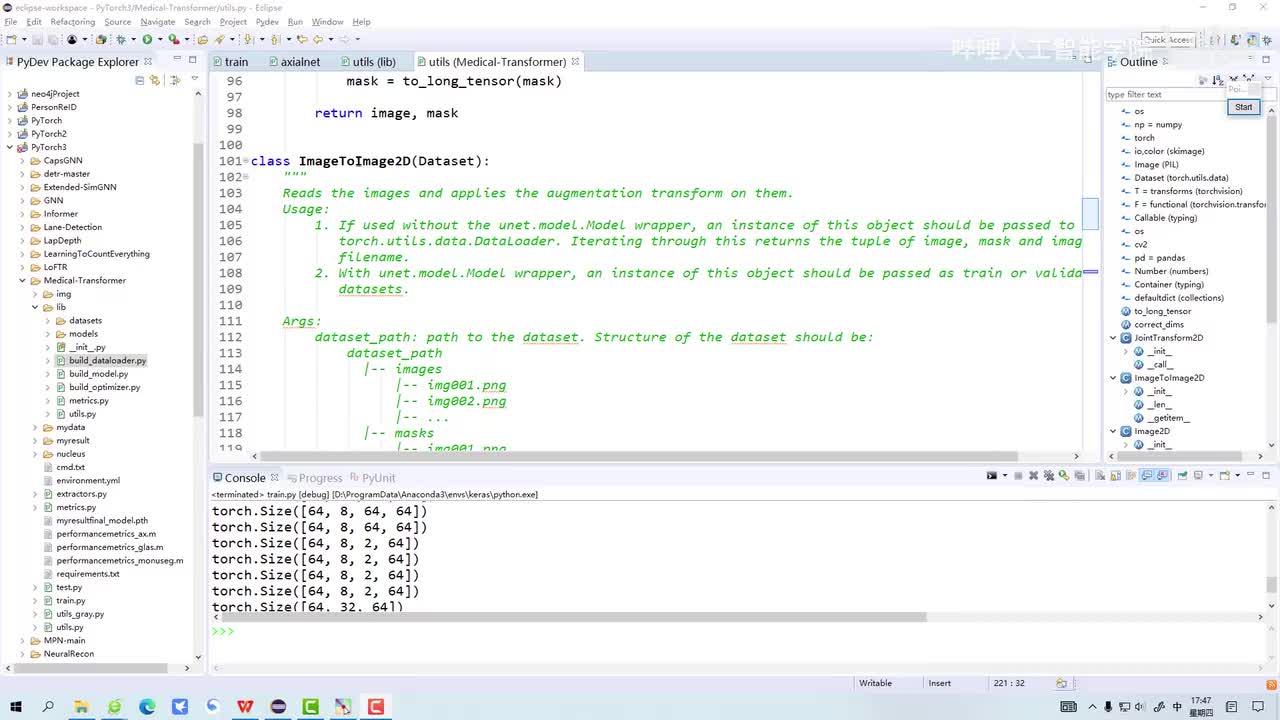Click the Quick Access search field
The height and width of the screenshot is (720, 1280).
(1168, 40)
